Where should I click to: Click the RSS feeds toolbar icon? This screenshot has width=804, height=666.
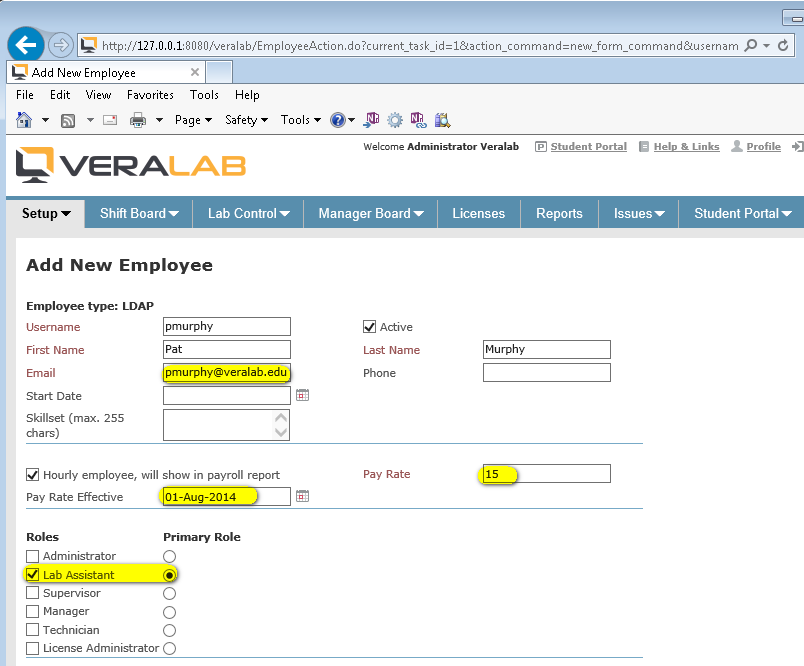coord(68,120)
